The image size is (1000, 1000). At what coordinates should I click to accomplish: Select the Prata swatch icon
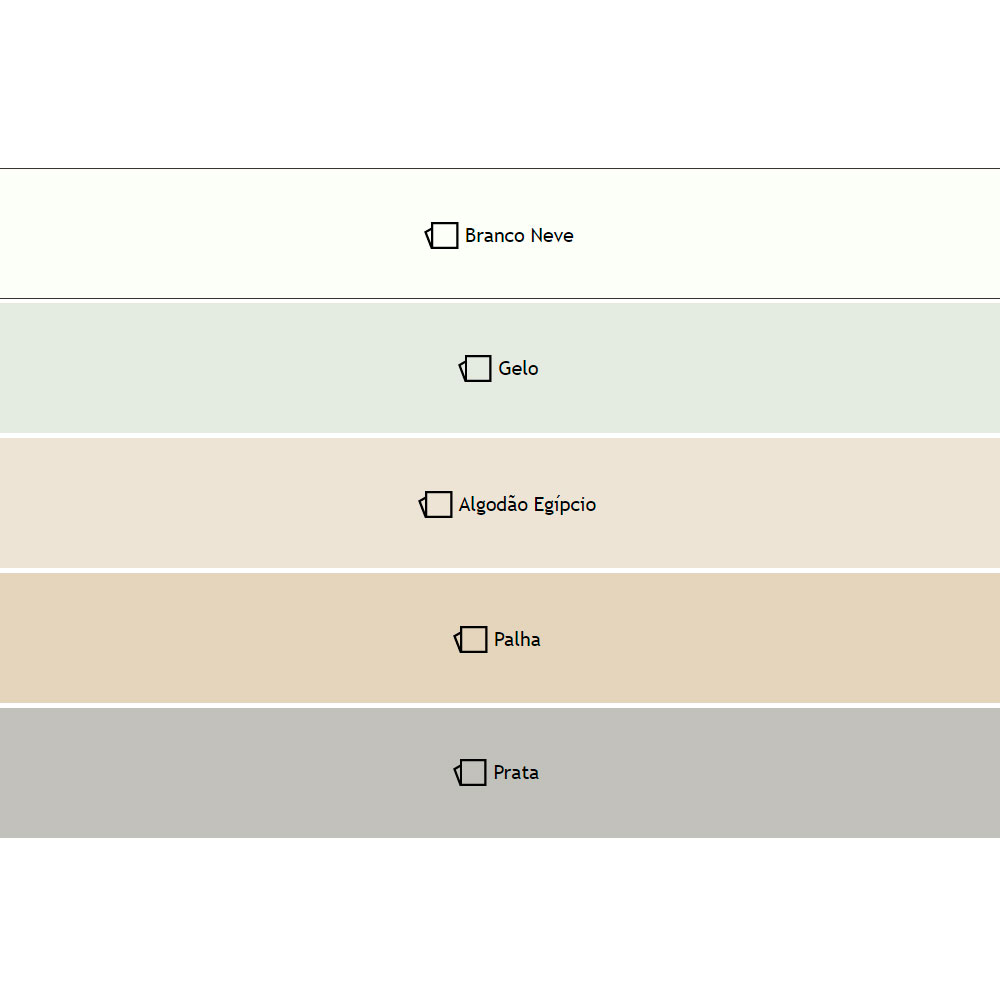470,772
